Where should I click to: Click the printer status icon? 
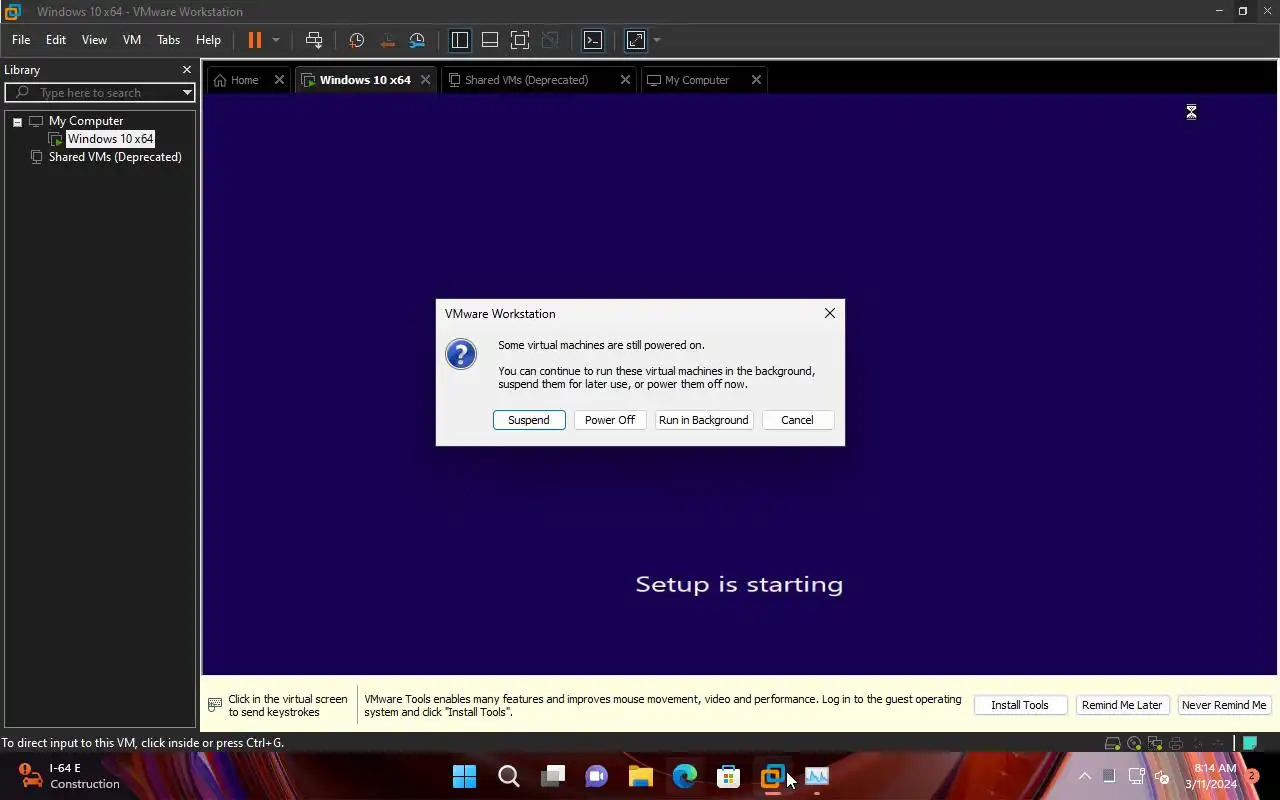1176,743
